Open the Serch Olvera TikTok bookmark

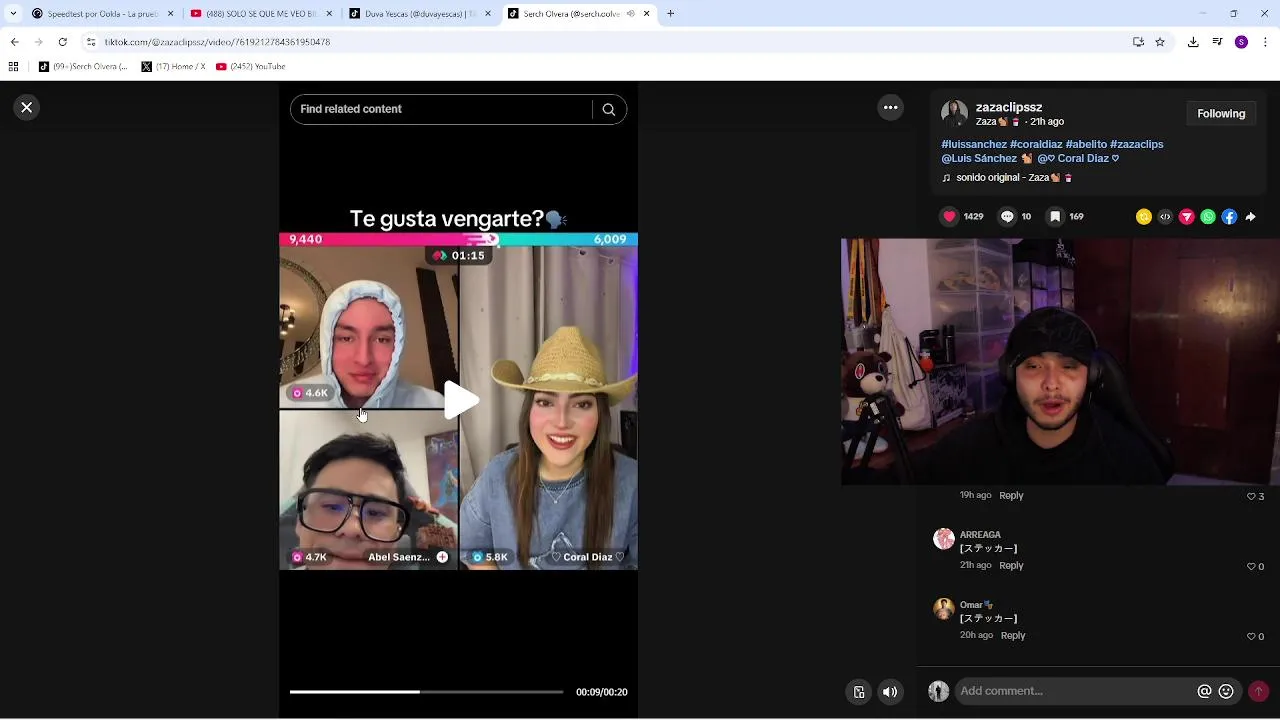[x=83, y=67]
